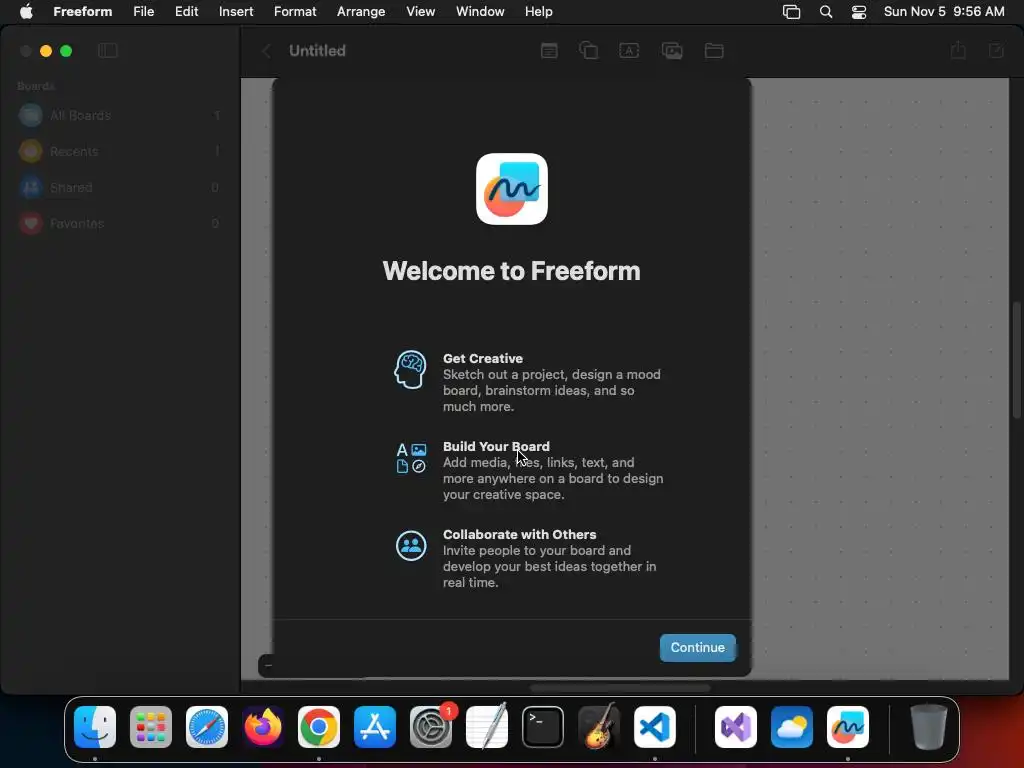Click the date and time in menu bar

tap(944, 11)
